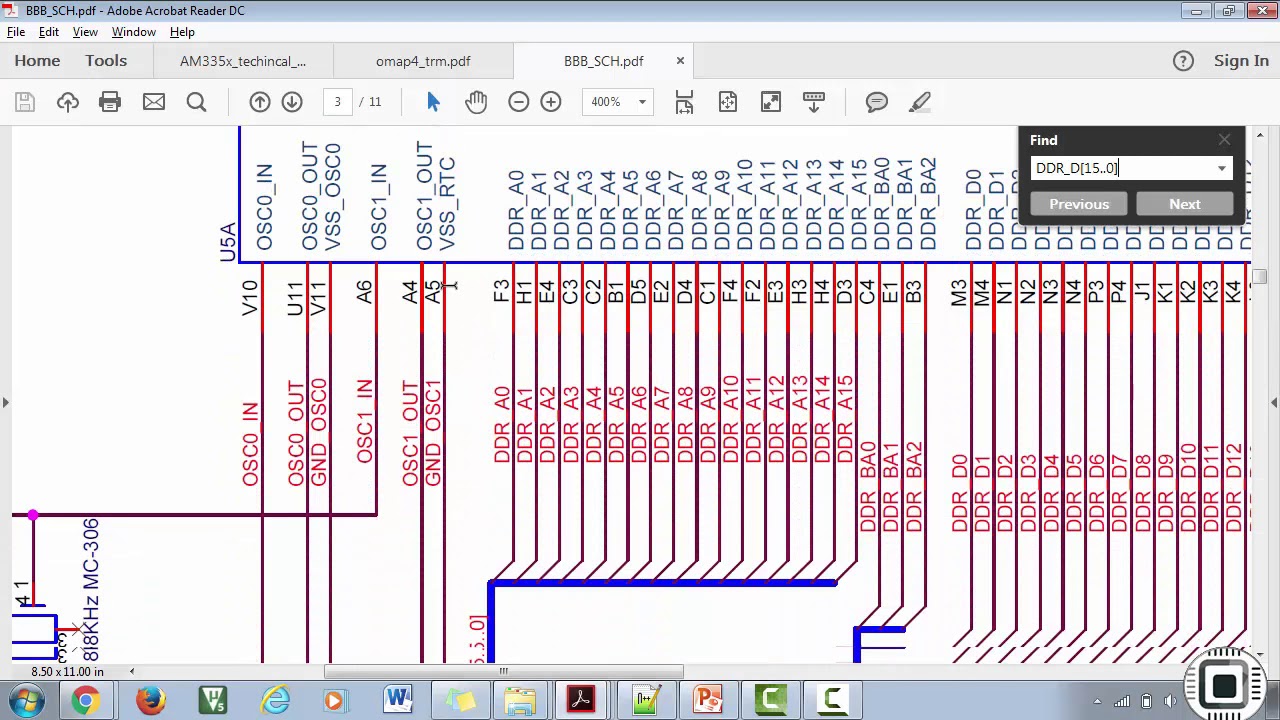This screenshot has height=720, width=1280.
Task: Open PowerPoint from the taskbar
Action: (x=708, y=699)
